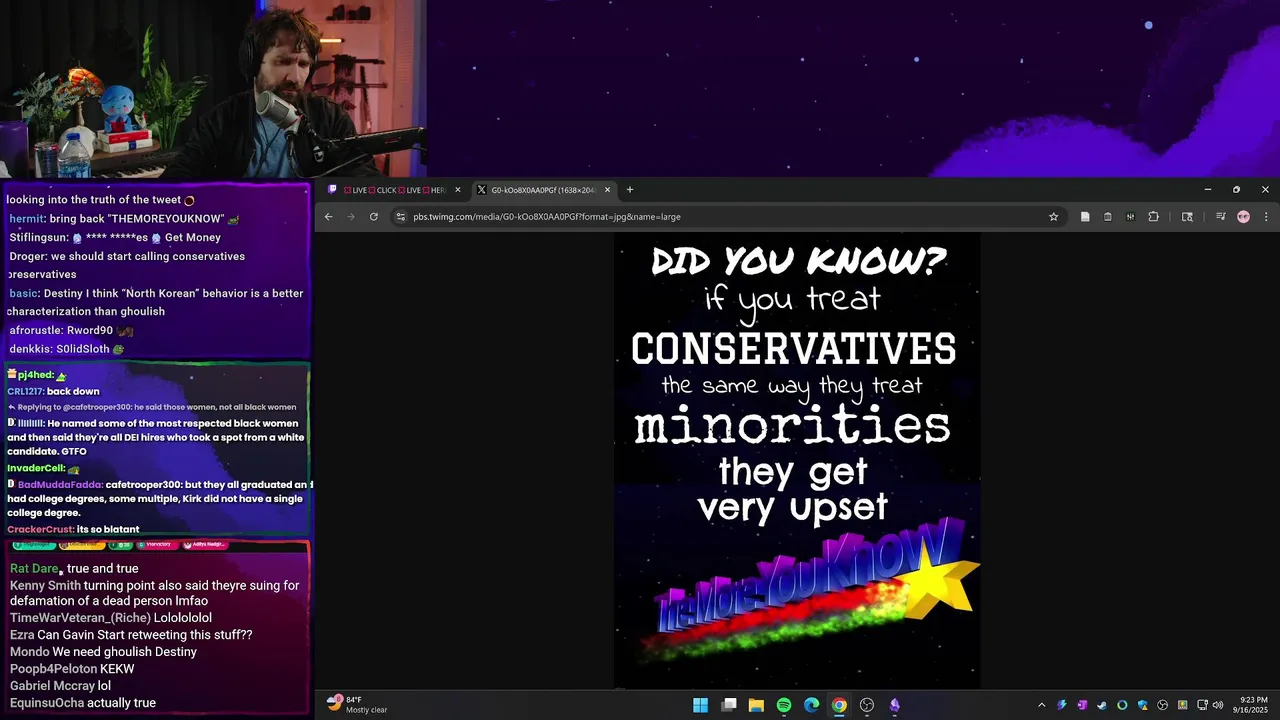
Task: Click YouTube chat name TimeWarVeteran_(Riche)
Action: pos(80,618)
